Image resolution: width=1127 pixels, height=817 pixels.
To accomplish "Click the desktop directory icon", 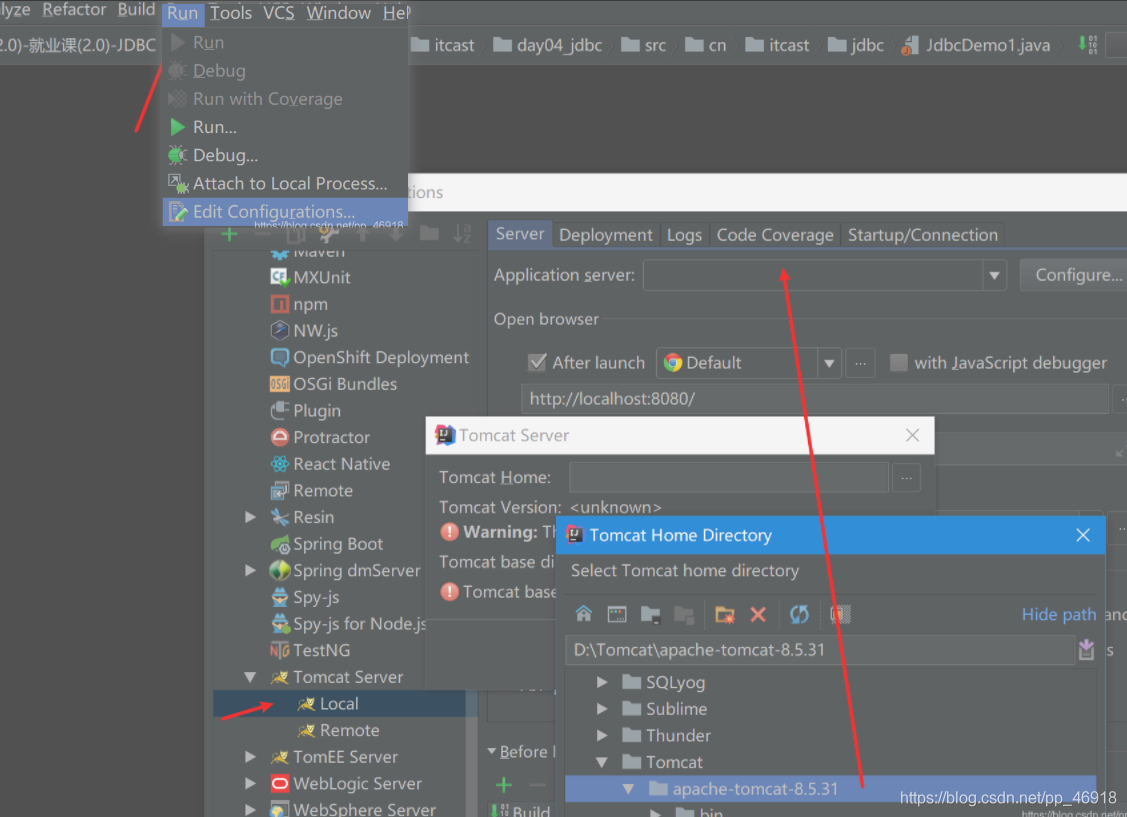I will (617, 614).
